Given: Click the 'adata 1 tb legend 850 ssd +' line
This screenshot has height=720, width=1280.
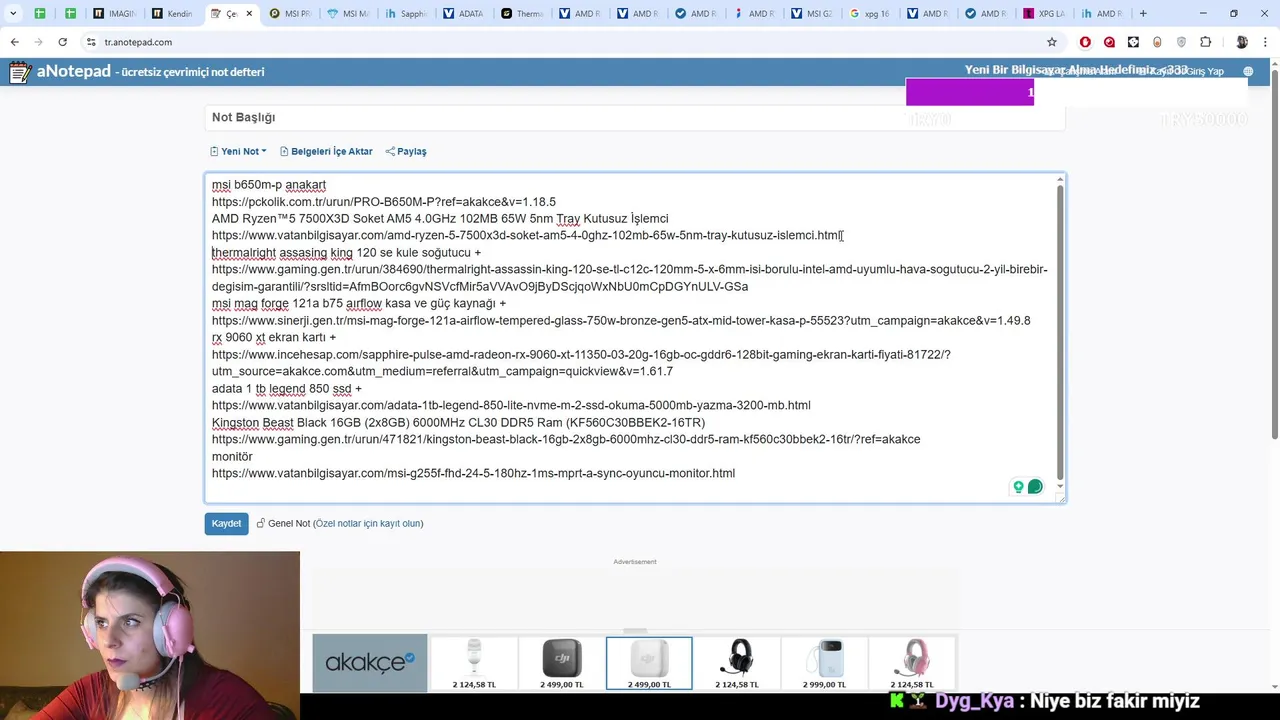Looking at the screenshot, I should coord(287,388).
